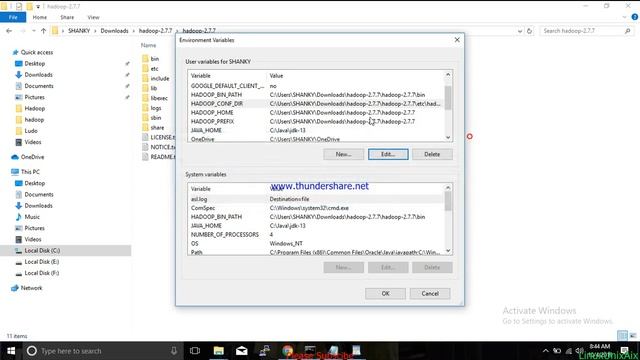Screen dimensions: 640x360
Task: Open the View ribbon tab
Action: [x=93, y=17]
